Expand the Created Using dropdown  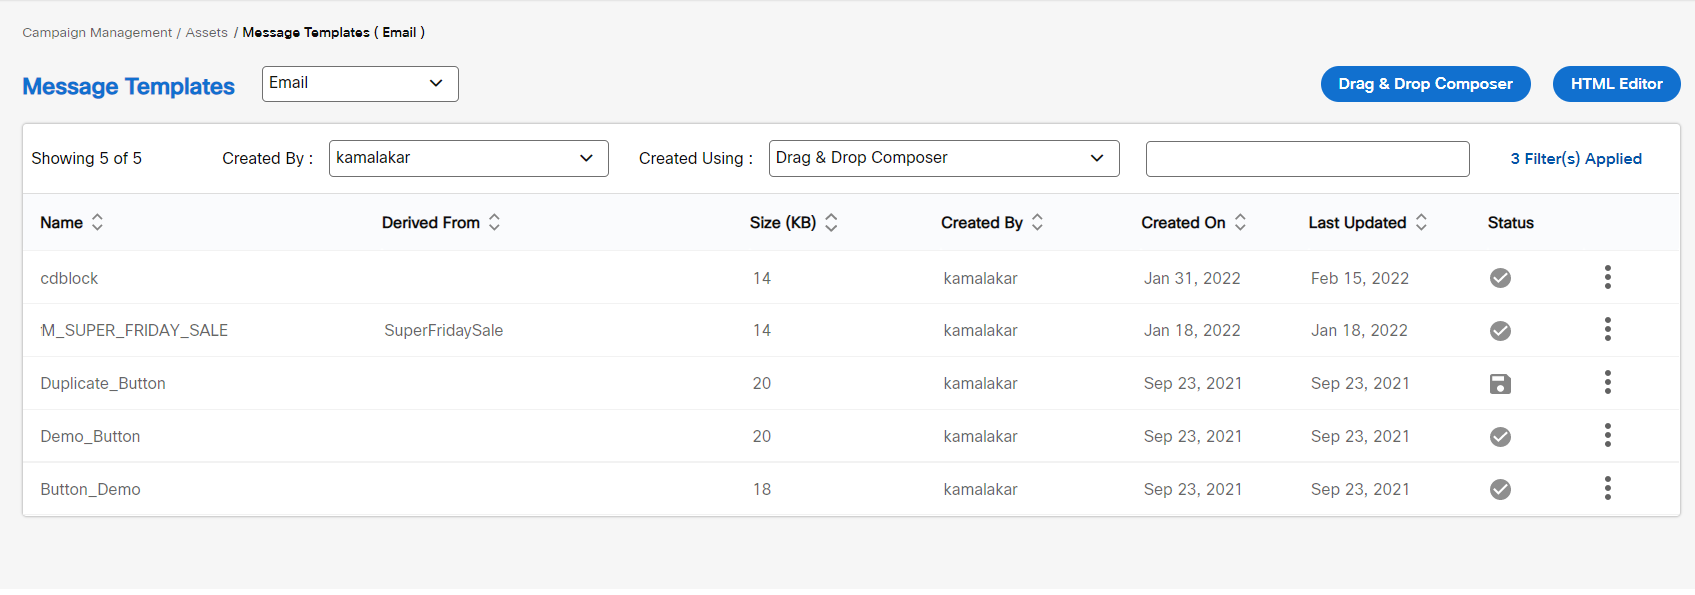point(943,158)
